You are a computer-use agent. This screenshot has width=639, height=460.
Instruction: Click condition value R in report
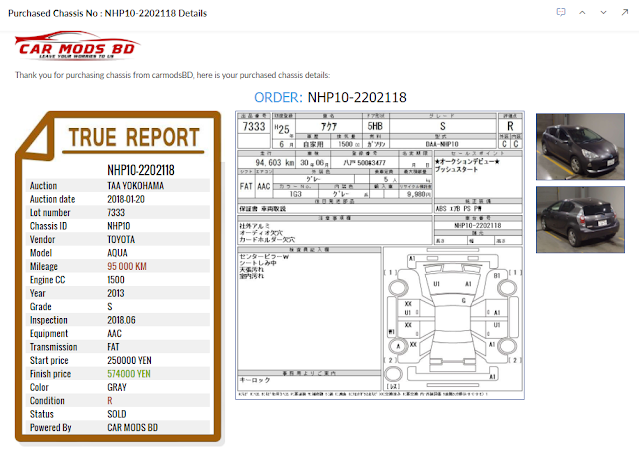110,401
